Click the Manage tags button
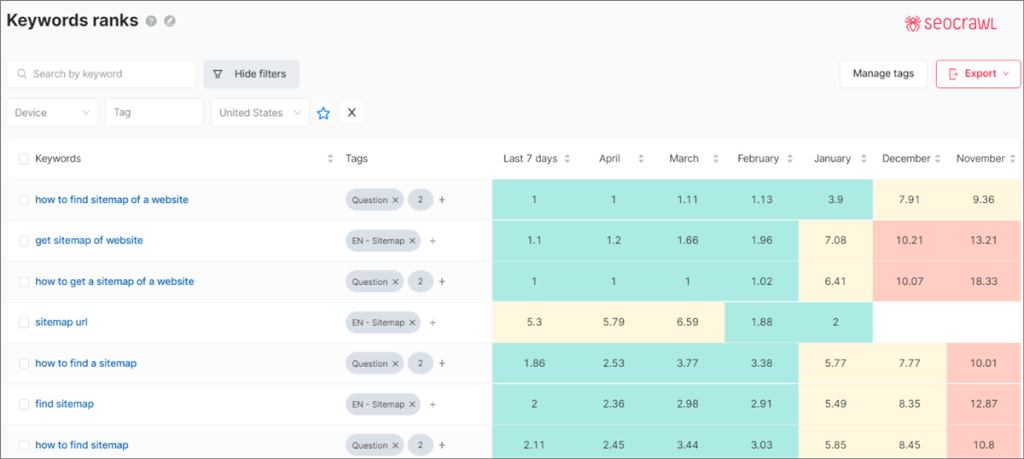Viewport: 1024px width, 459px height. pyautogui.click(x=883, y=74)
